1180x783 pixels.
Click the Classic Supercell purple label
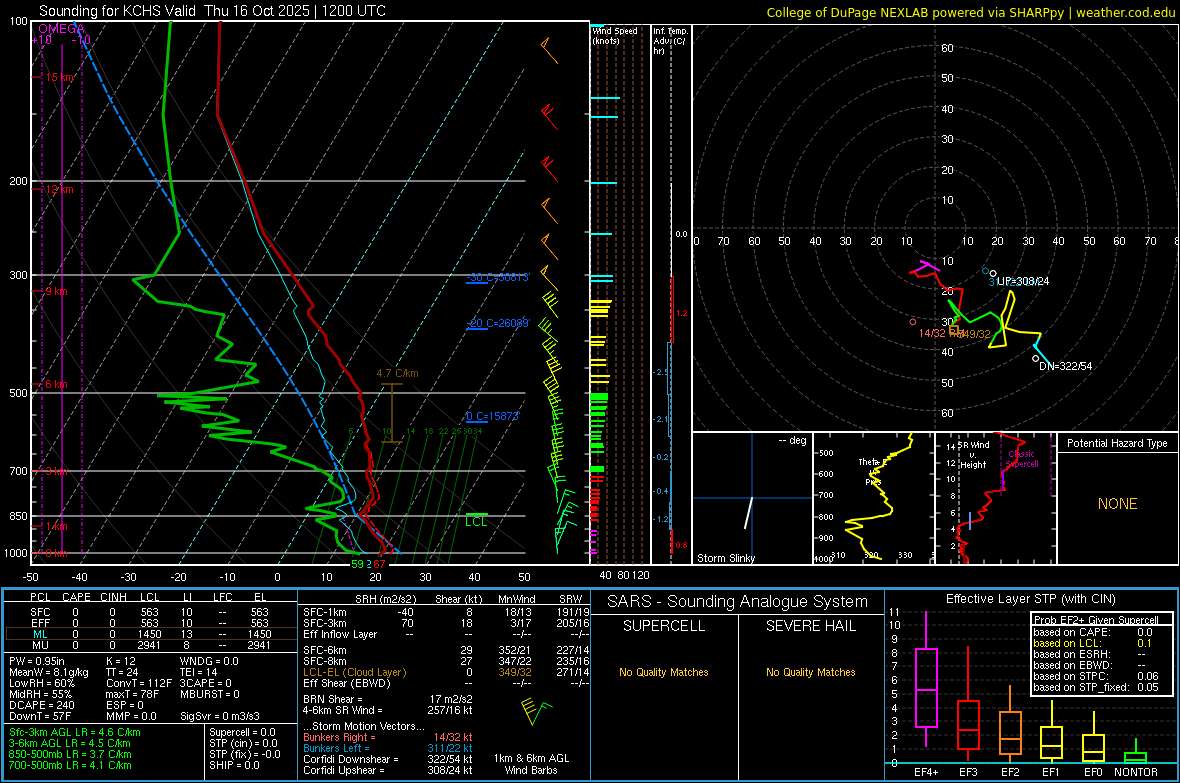point(1022,459)
